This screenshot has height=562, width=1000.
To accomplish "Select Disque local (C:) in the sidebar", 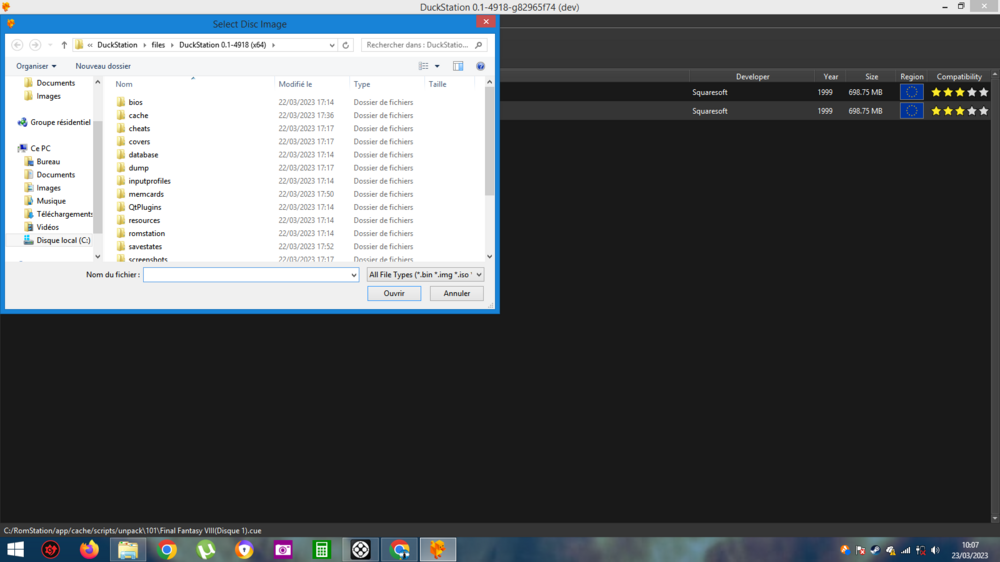I will [63, 240].
